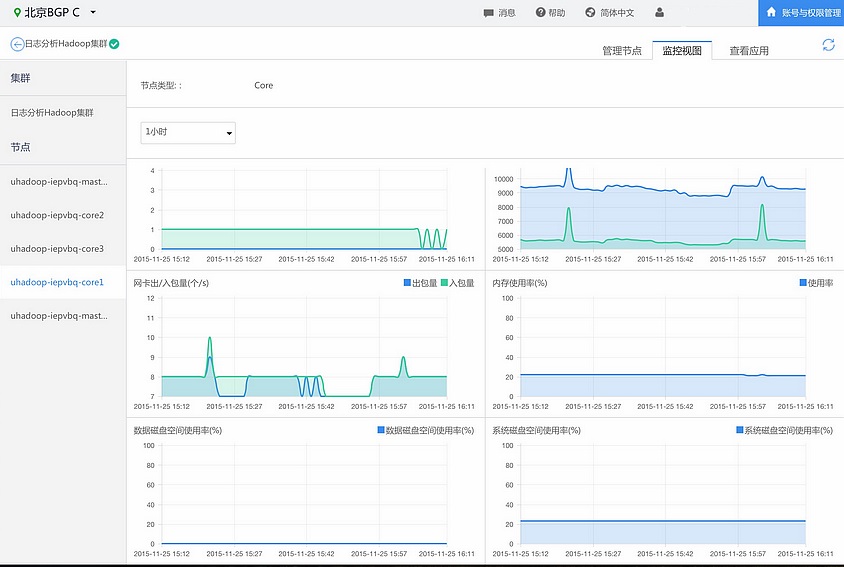This screenshot has width=844, height=567.
Task: Click the 日志分析Hadoop集群 page title
Action: click(x=66, y=44)
